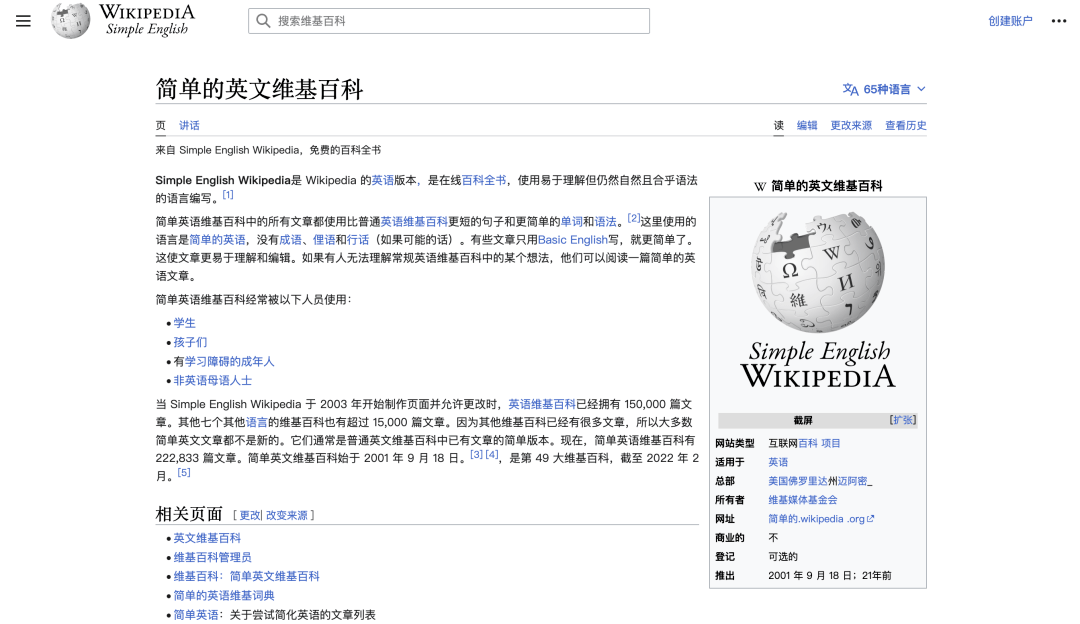Open the 编辑 edit tab
This screenshot has width=1080, height=624.
(807, 125)
